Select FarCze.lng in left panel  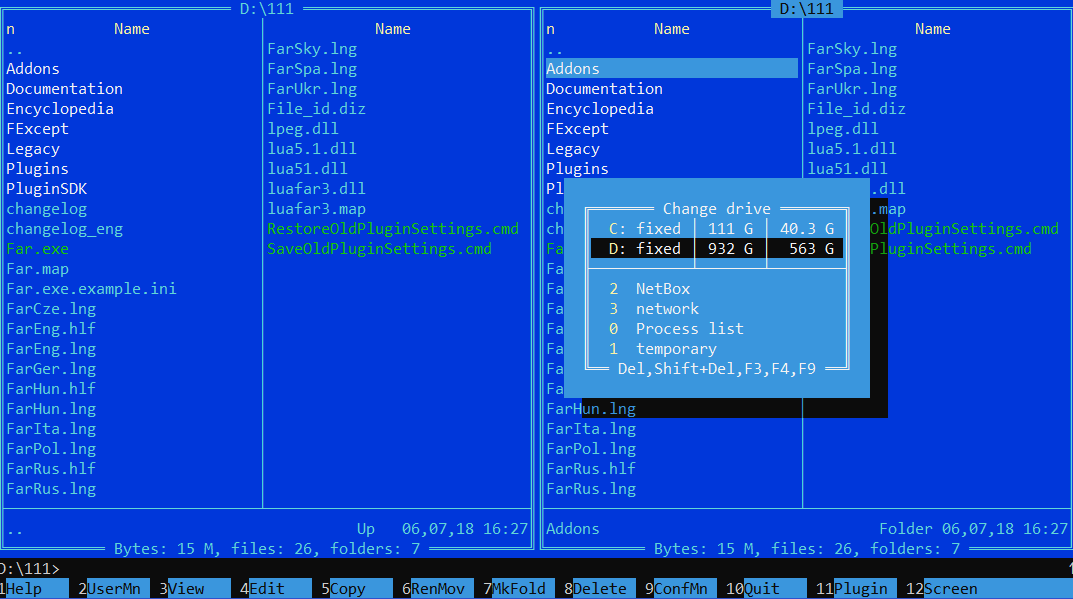click(x=51, y=309)
